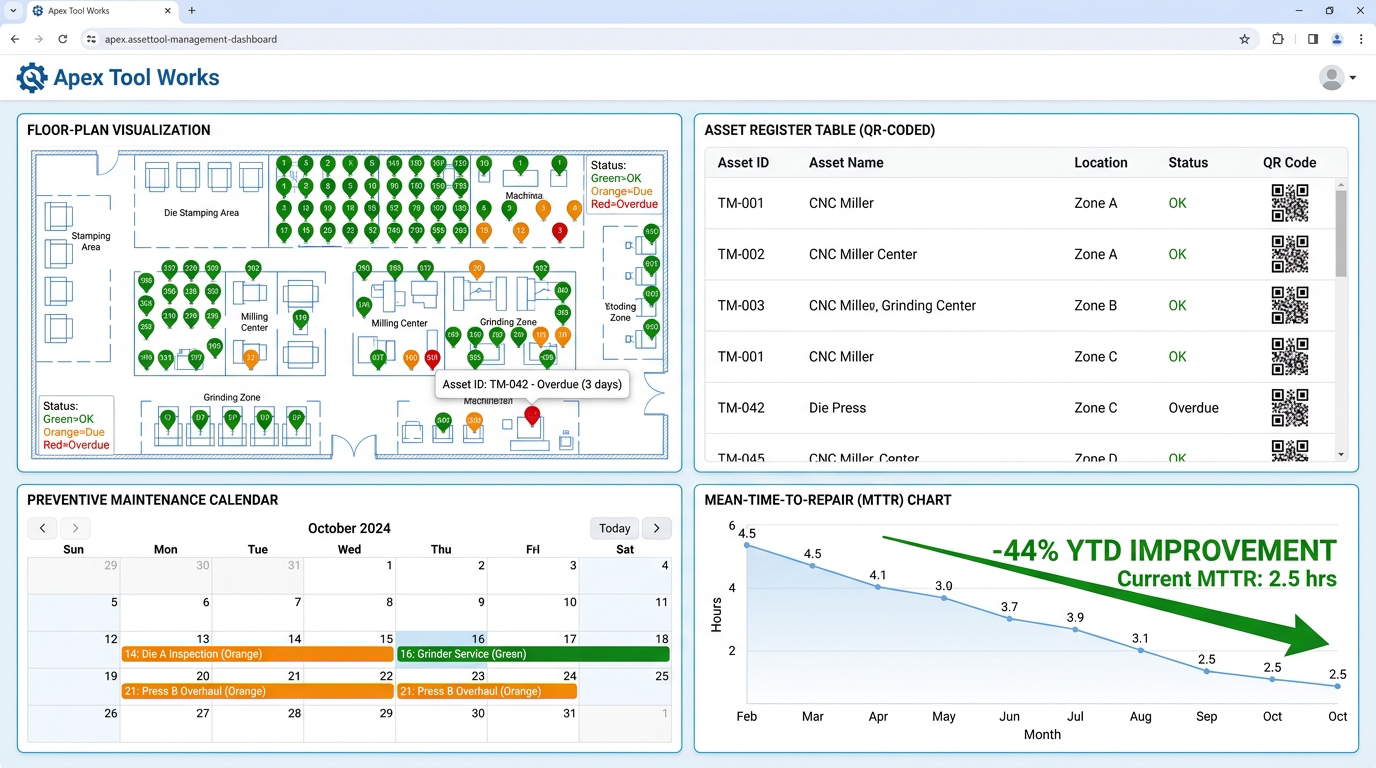Image resolution: width=1376 pixels, height=768 pixels.
Task: Reload the page with refresh icon
Action: (62, 39)
